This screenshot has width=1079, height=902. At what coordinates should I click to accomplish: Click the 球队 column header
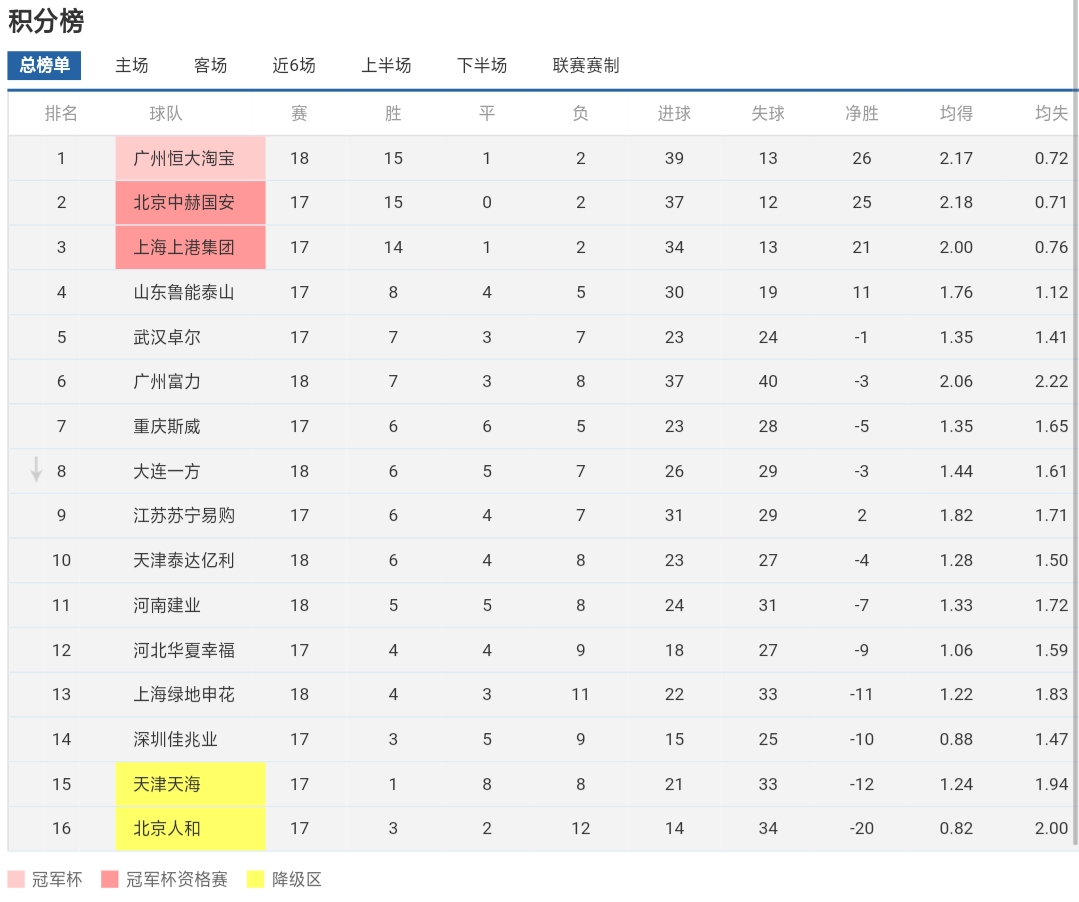(x=166, y=114)
